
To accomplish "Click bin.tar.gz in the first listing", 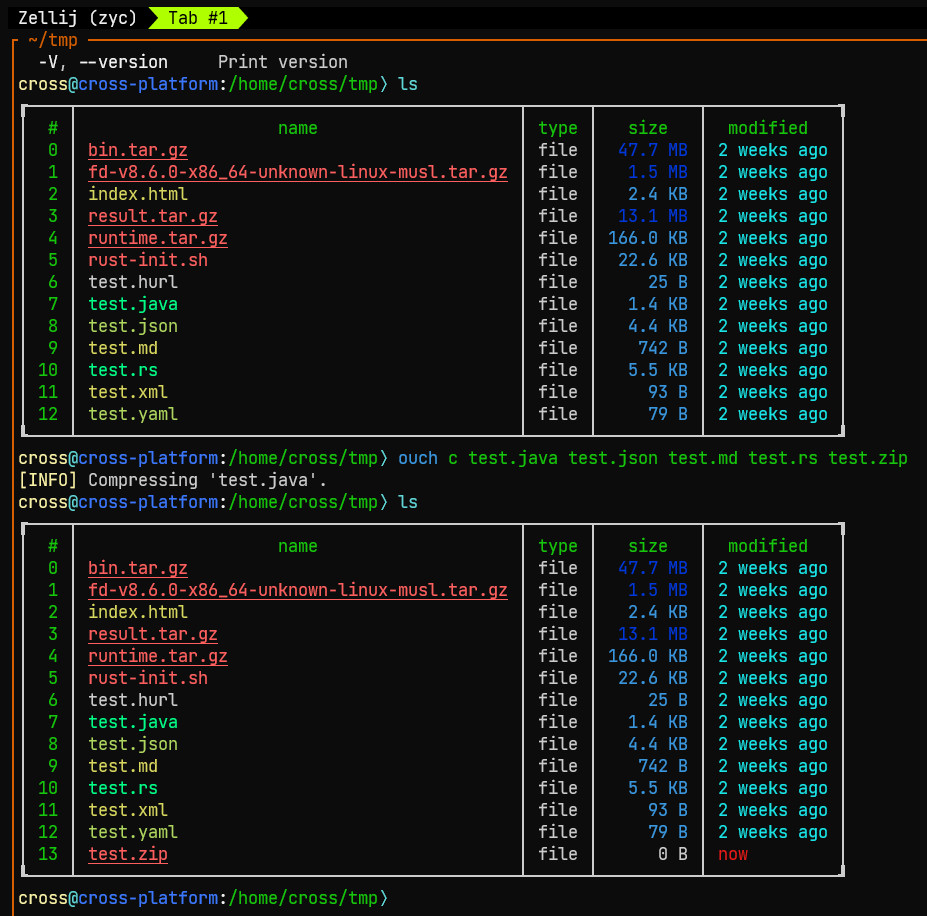I will click(138, 150).
